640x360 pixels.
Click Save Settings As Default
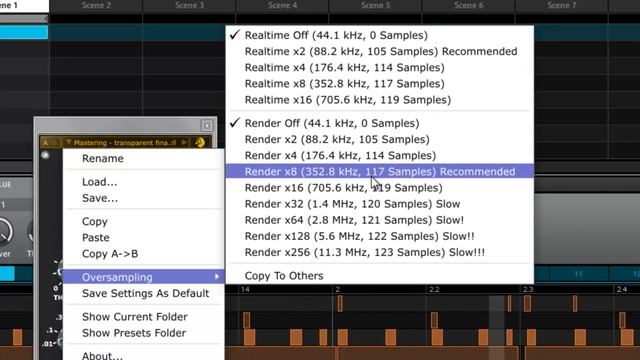point(145,293)
